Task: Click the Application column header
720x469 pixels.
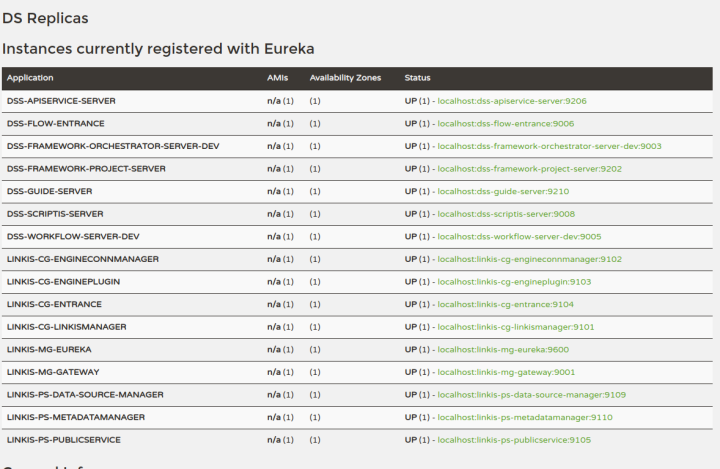Action: (30, 78)
